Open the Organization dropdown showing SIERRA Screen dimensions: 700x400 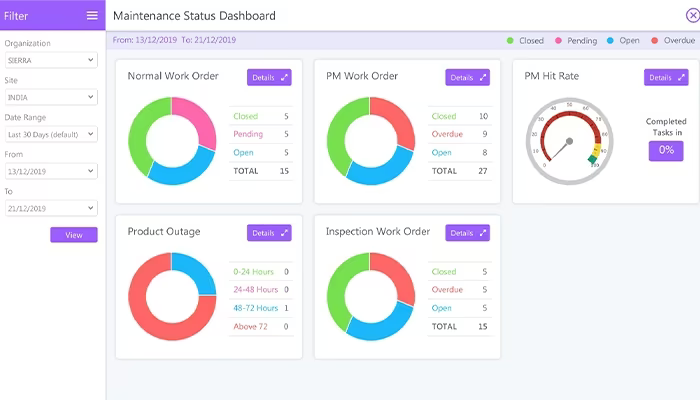coord(51,60)
